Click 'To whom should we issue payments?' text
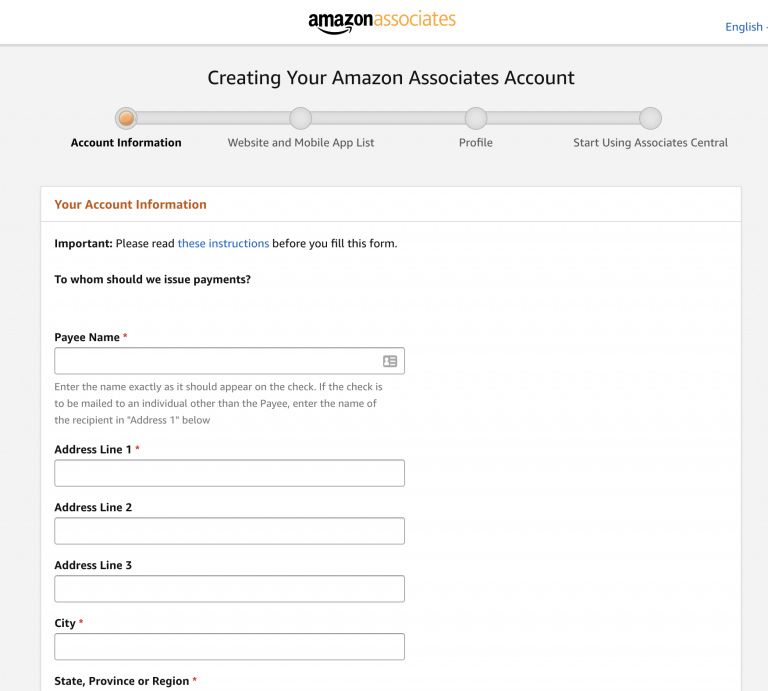 pos(152,279)
